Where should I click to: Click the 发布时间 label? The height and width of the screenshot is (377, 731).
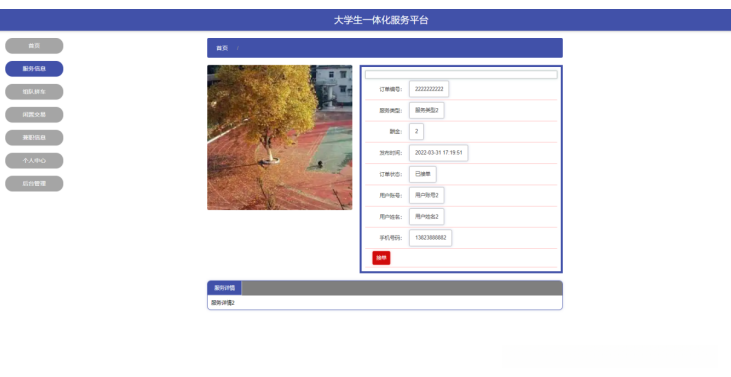coord(390,153)
